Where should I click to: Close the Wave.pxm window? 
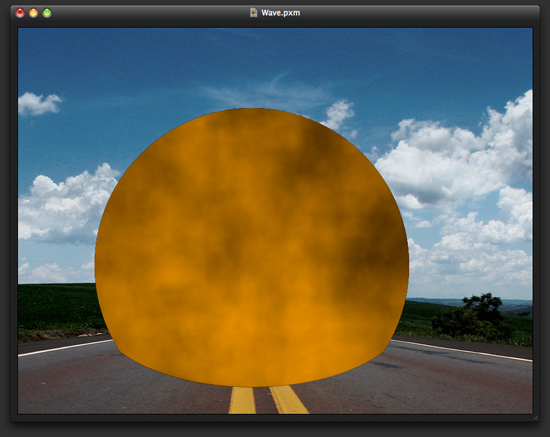click(20, 13)
